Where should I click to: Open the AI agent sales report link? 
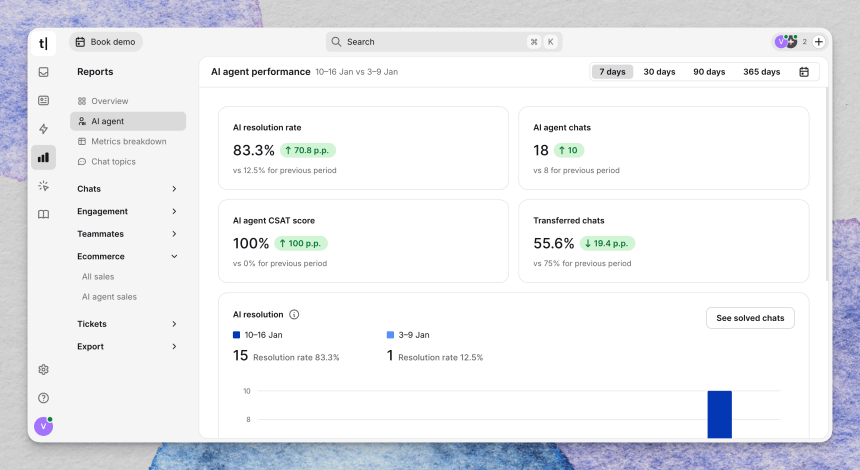pos(109,297)
